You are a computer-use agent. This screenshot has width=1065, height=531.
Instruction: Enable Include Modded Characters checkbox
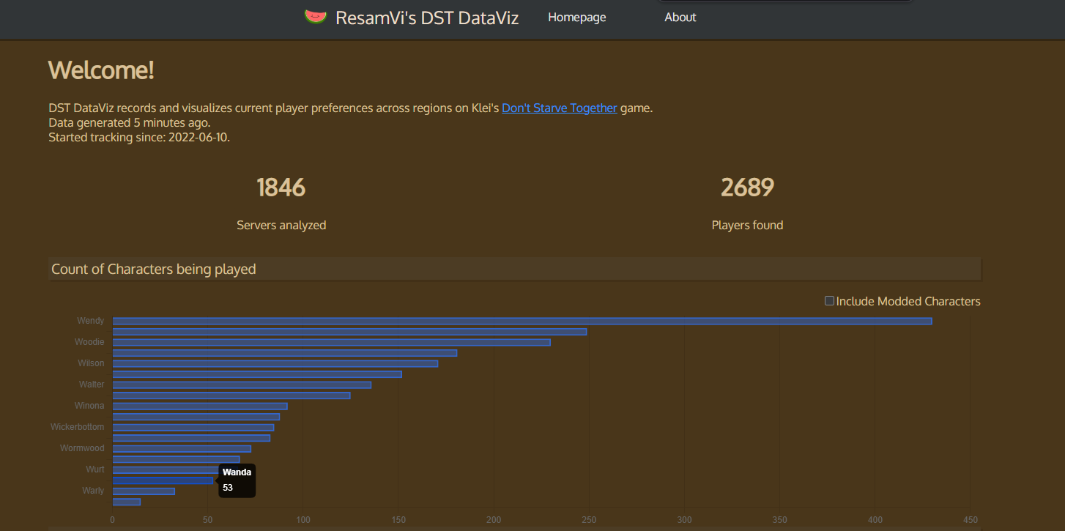click(829, 301)
